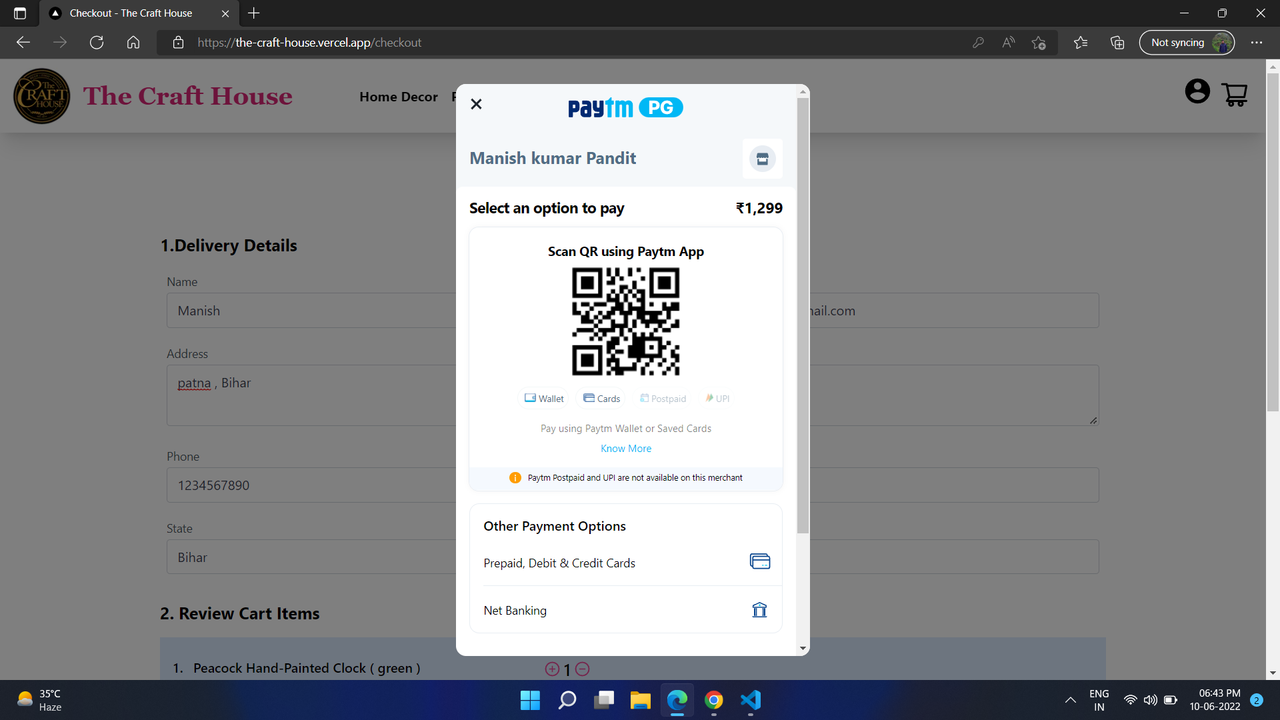The width and height of the screenshot is (1280, 720).
Task: Click the Not syncing profile button
Action: pyautogui.click(x=1187, y=43)
